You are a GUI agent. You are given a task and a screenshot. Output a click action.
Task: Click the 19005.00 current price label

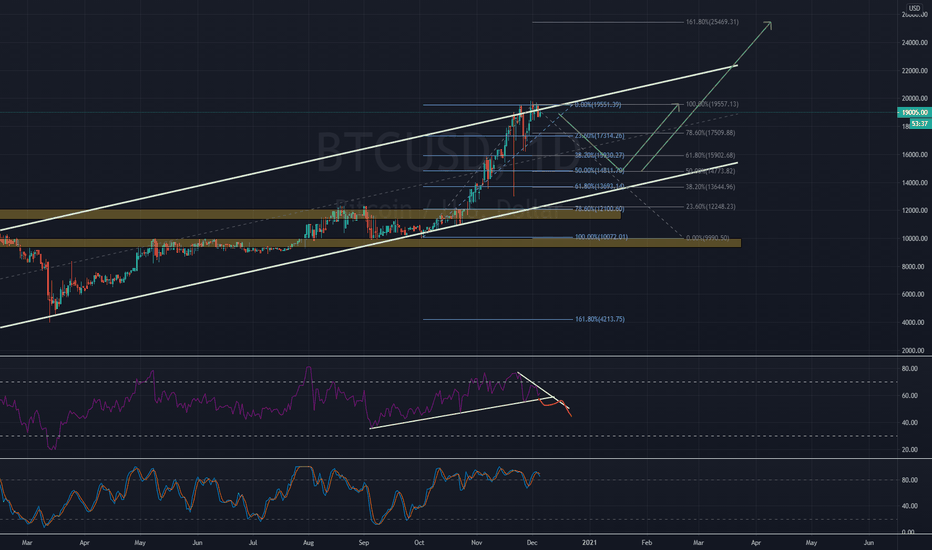(x=914, y=112)
